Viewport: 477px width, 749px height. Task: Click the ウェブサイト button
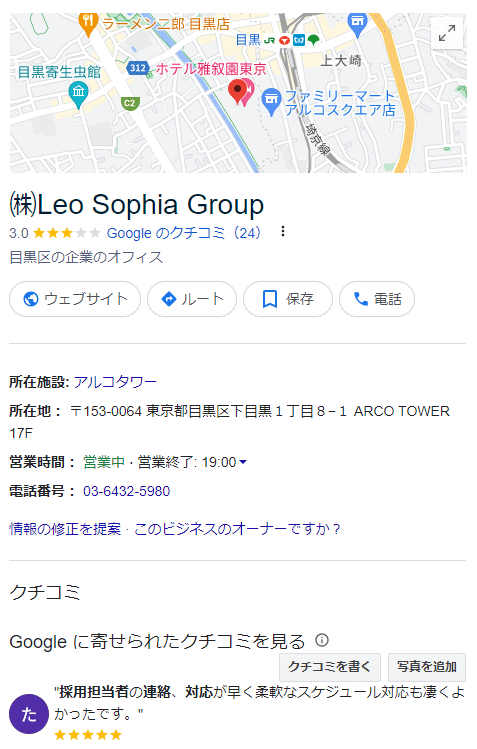point(75,299)
